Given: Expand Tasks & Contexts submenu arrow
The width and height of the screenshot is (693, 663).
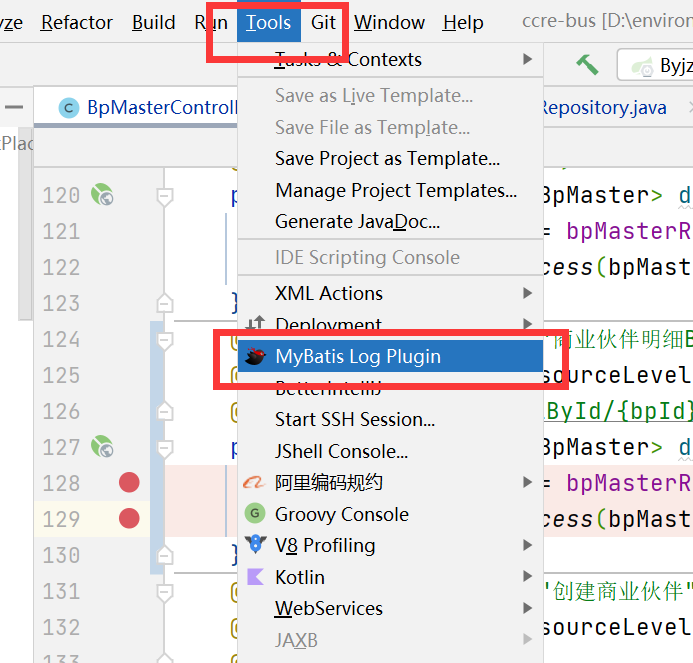Looking at the screenshot, I should pyautogui.click(x=527, y=59).
